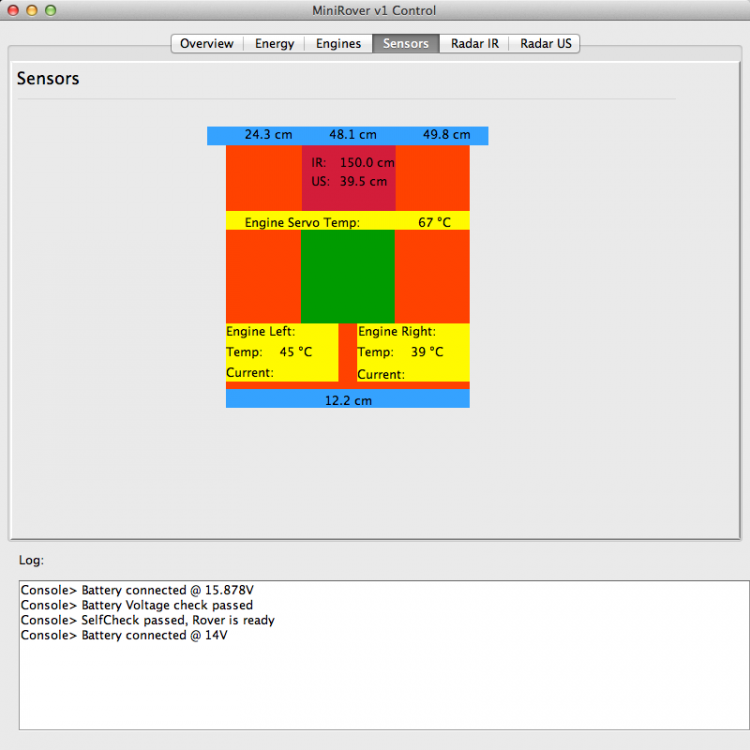This screenshot has width=750, height=750.
Task: Click the 48.1 cm front-center distance reading
Action: (352, 135)
